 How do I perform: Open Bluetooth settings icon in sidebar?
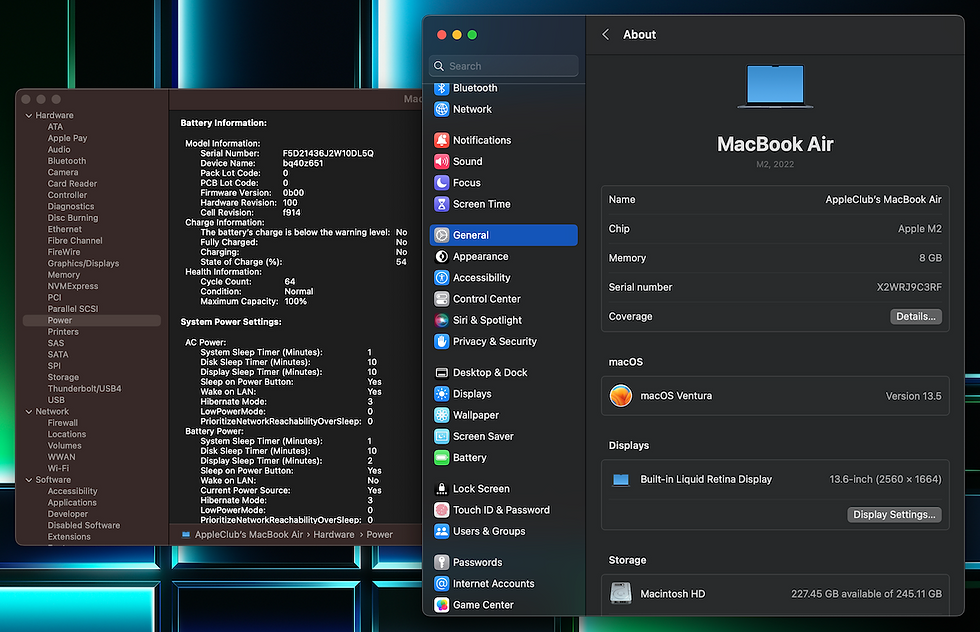tap(442, 88)
